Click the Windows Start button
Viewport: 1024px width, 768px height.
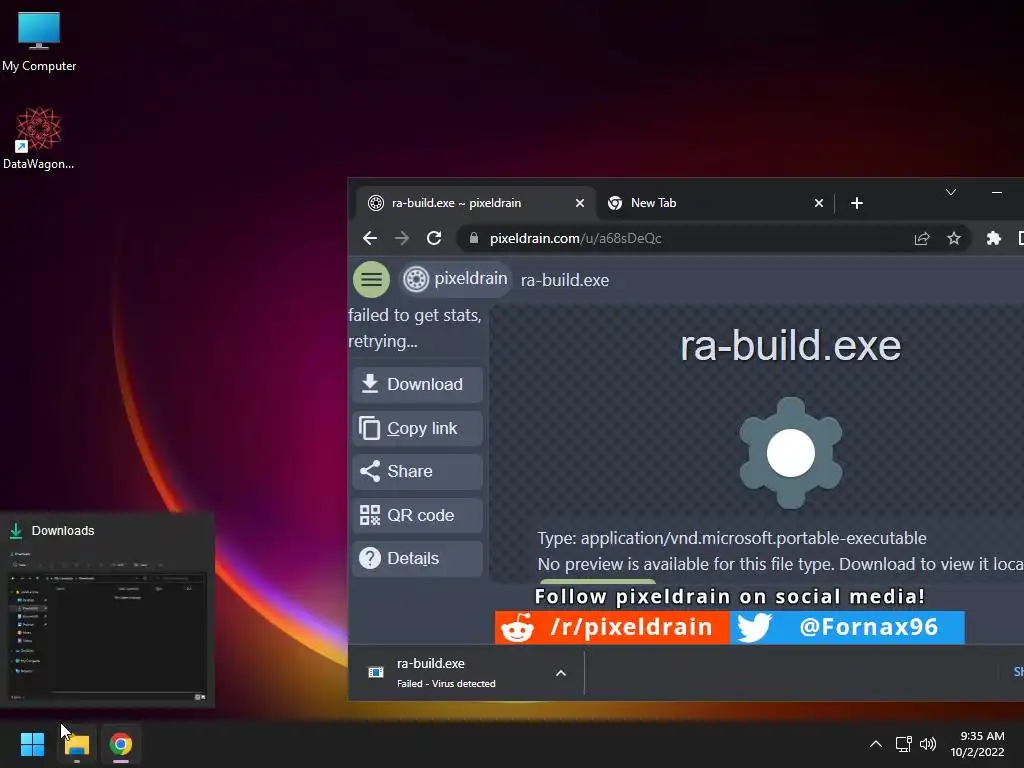(32, 744)
